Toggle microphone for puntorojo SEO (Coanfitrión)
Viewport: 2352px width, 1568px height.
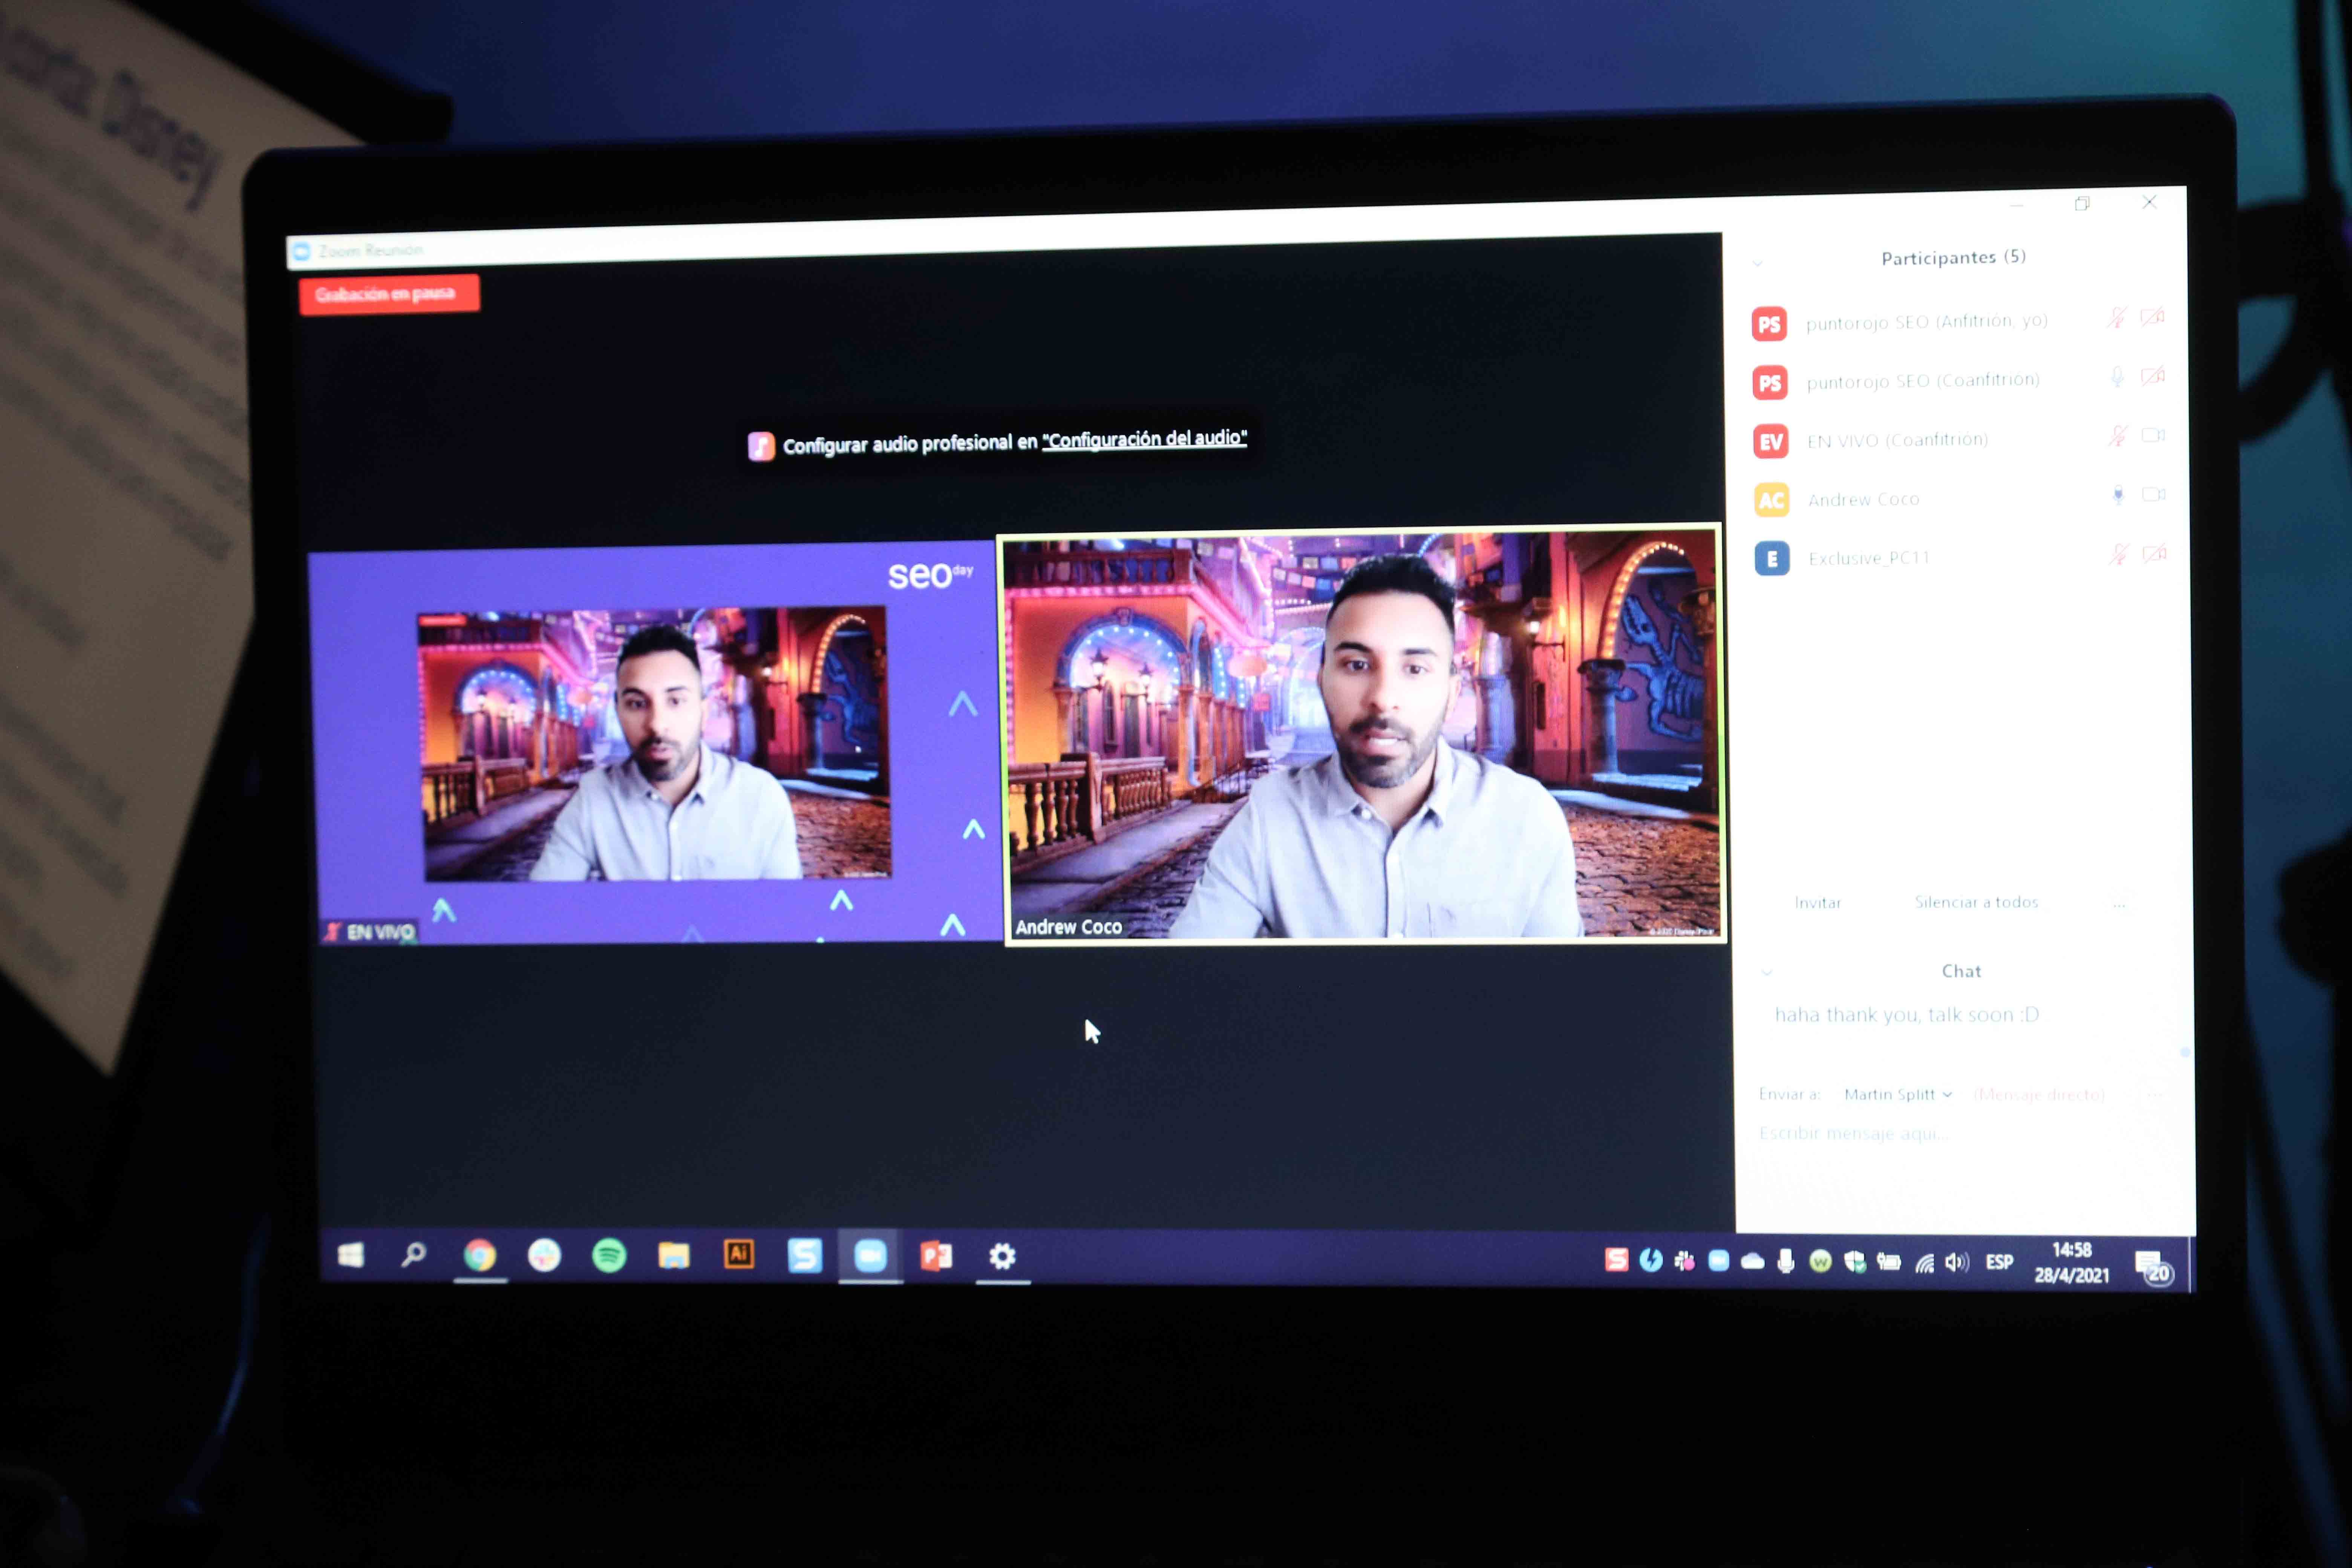[x=2117, y=377]
